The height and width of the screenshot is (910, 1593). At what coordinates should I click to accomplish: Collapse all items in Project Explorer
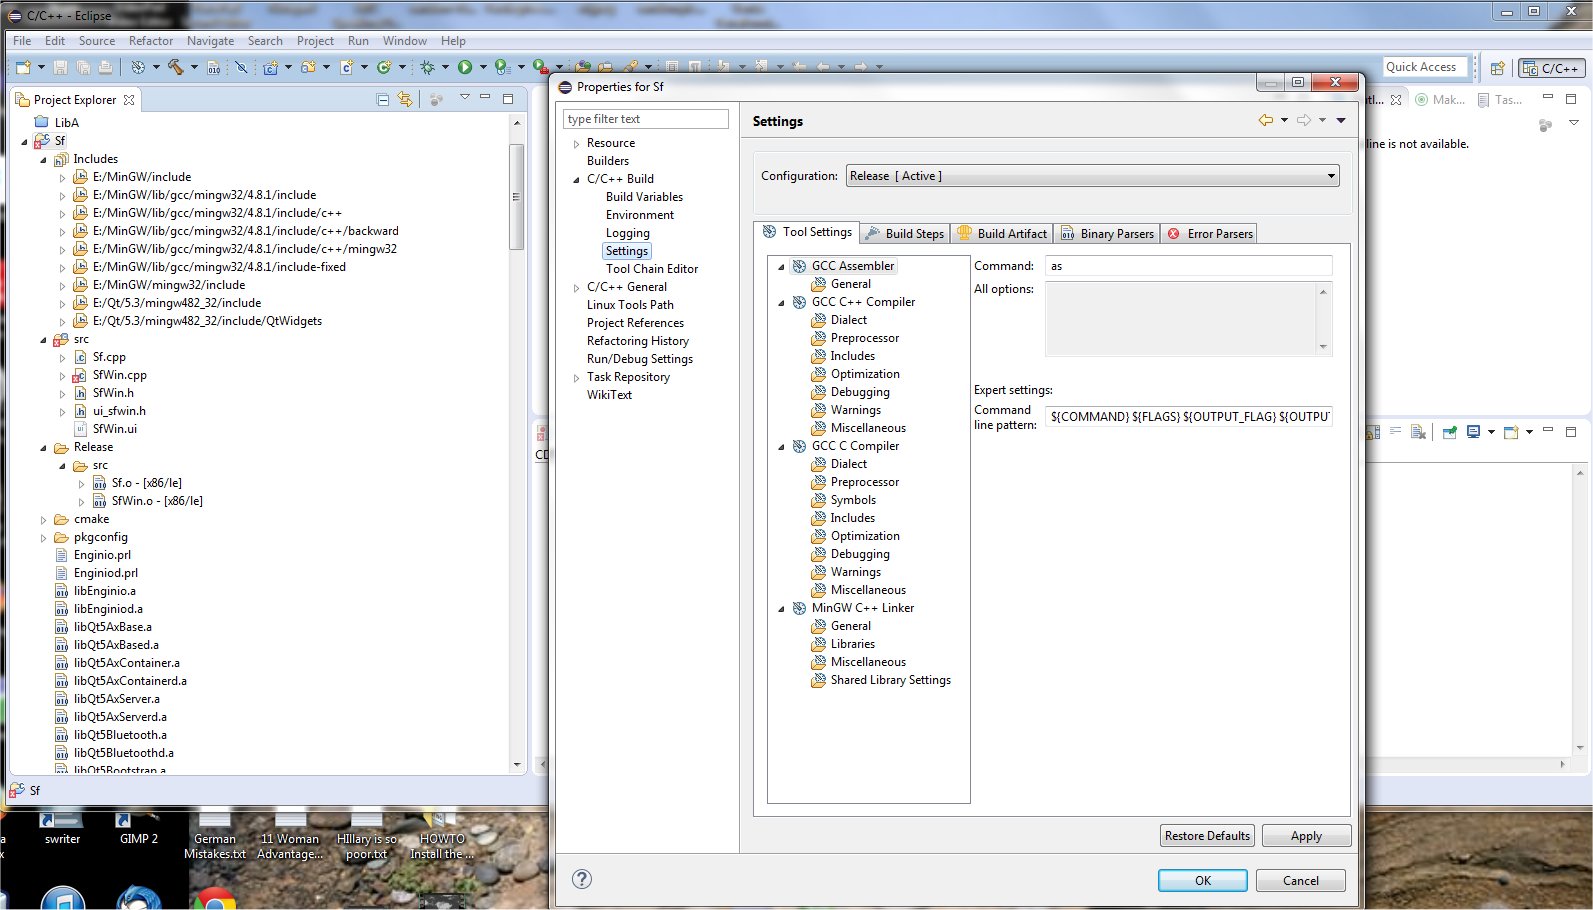point(383,99)
